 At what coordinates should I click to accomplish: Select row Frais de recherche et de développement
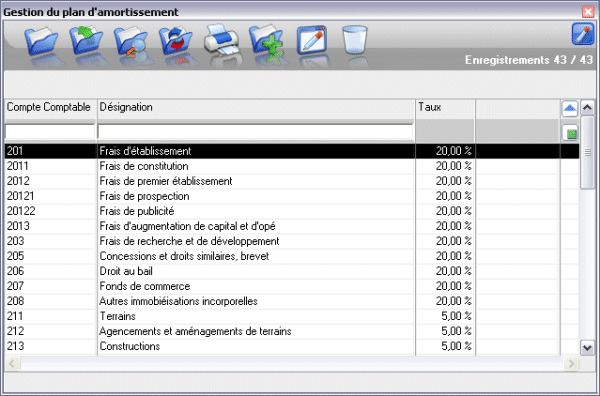coord(292,241)
